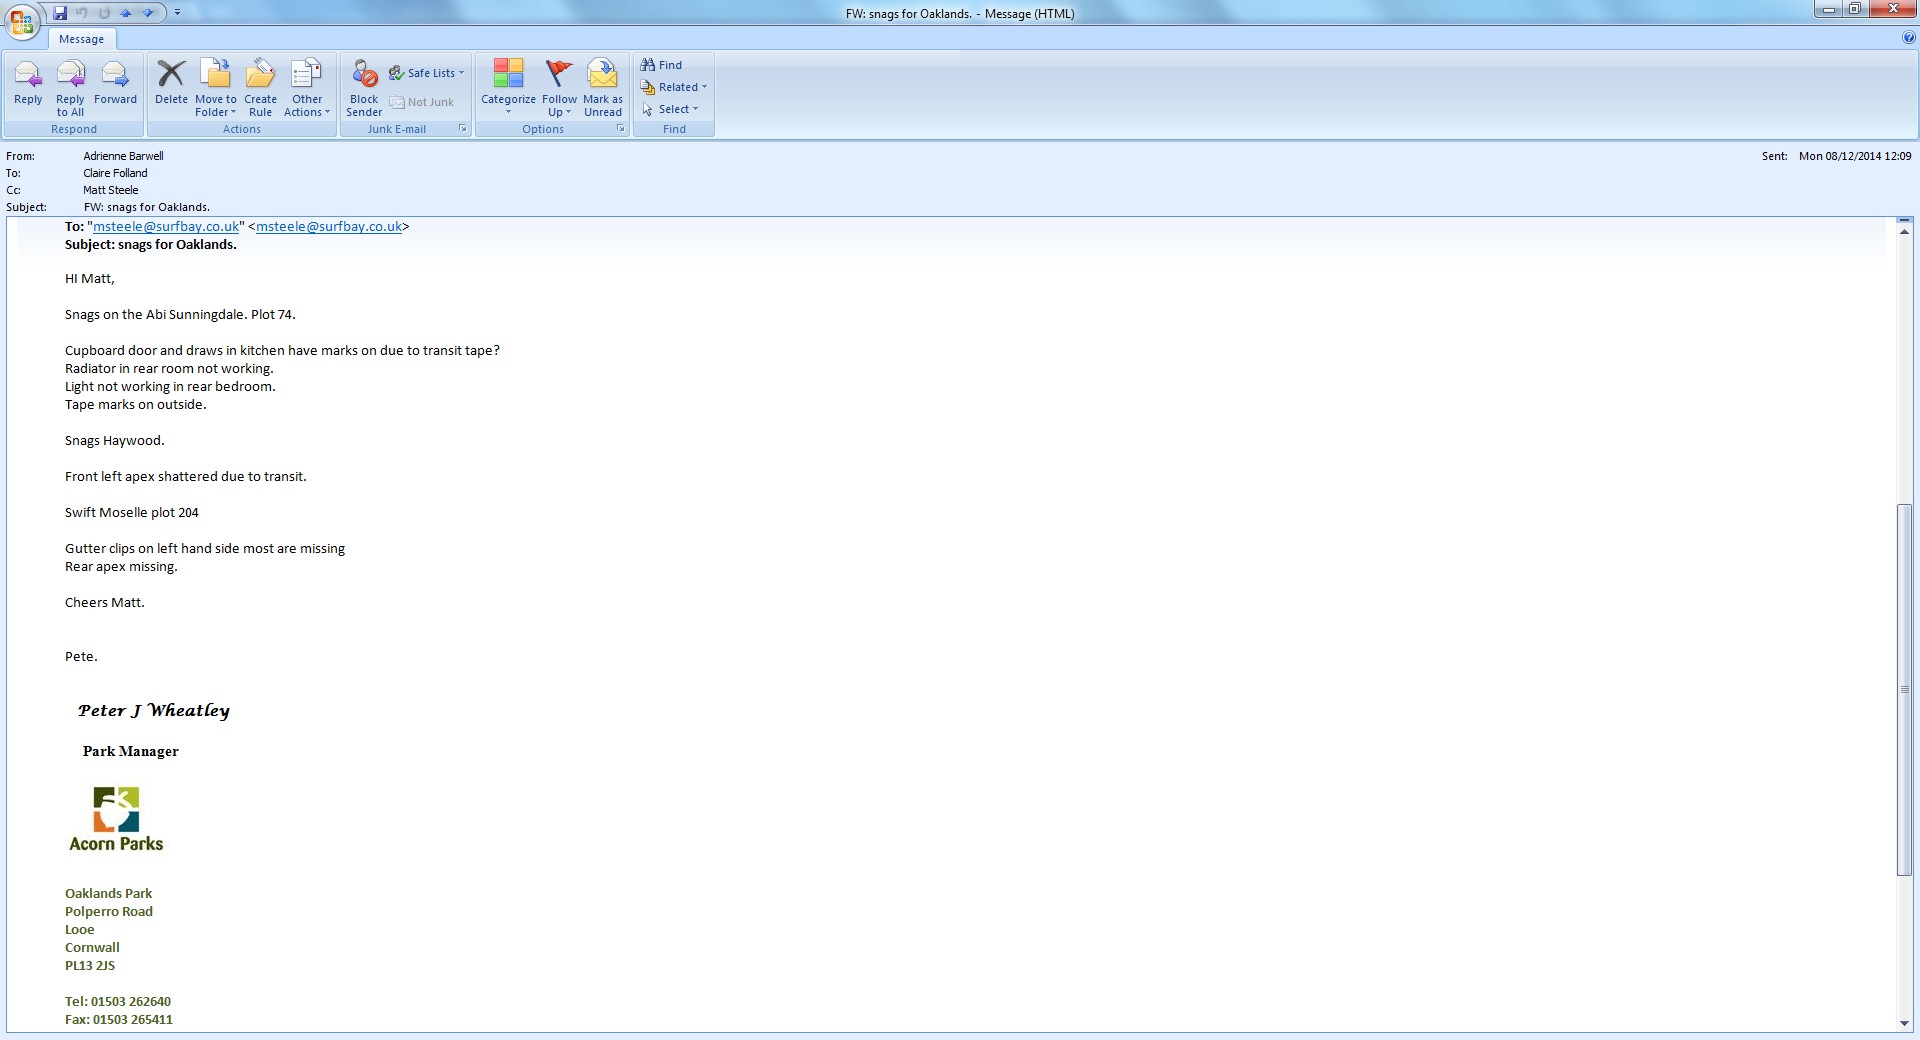Click 'Radiator in rear room not working.'
Image resolution: width=1920 pixels, height=1040 pixels.
tap(169, 369)
